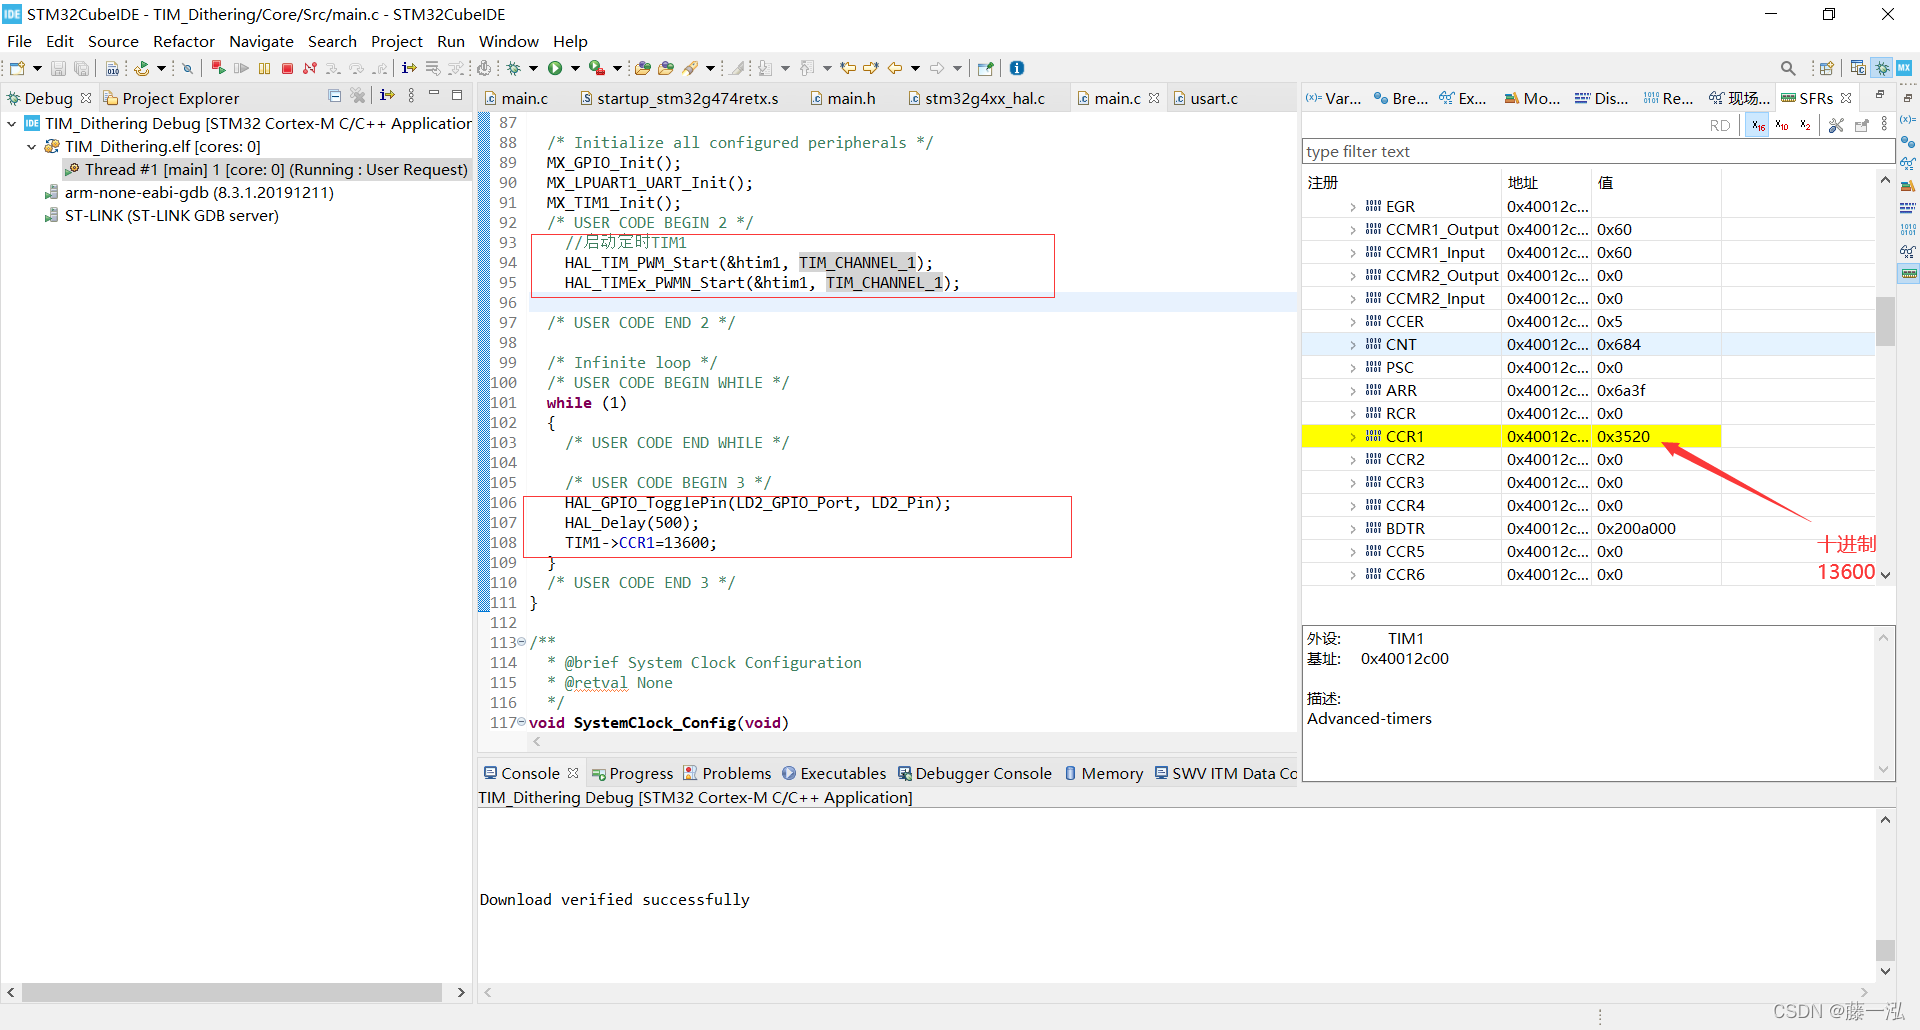1920x1030 pixels.
Task: Select Thread #1 main in Debug tree
Action: (265, 170)
